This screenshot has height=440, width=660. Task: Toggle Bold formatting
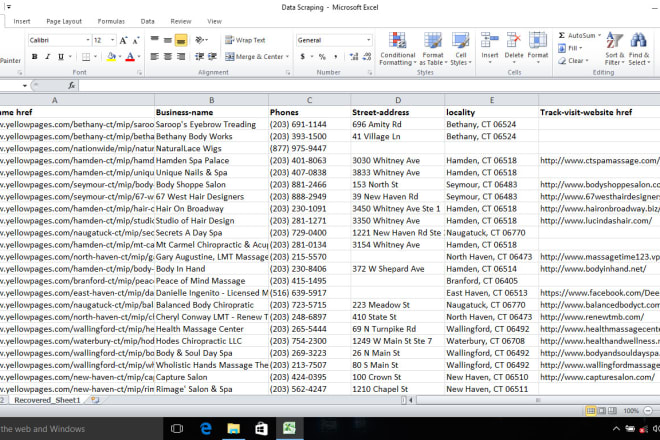[35, 56]
